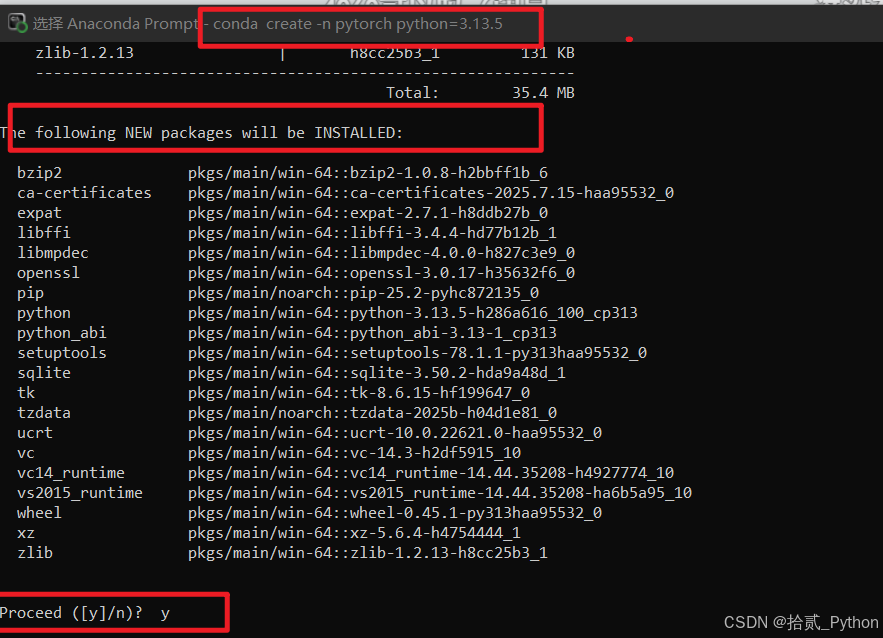Click the python package name in first column
The width and height of the screenshot is (883, 638).
(x=44, y=313)
